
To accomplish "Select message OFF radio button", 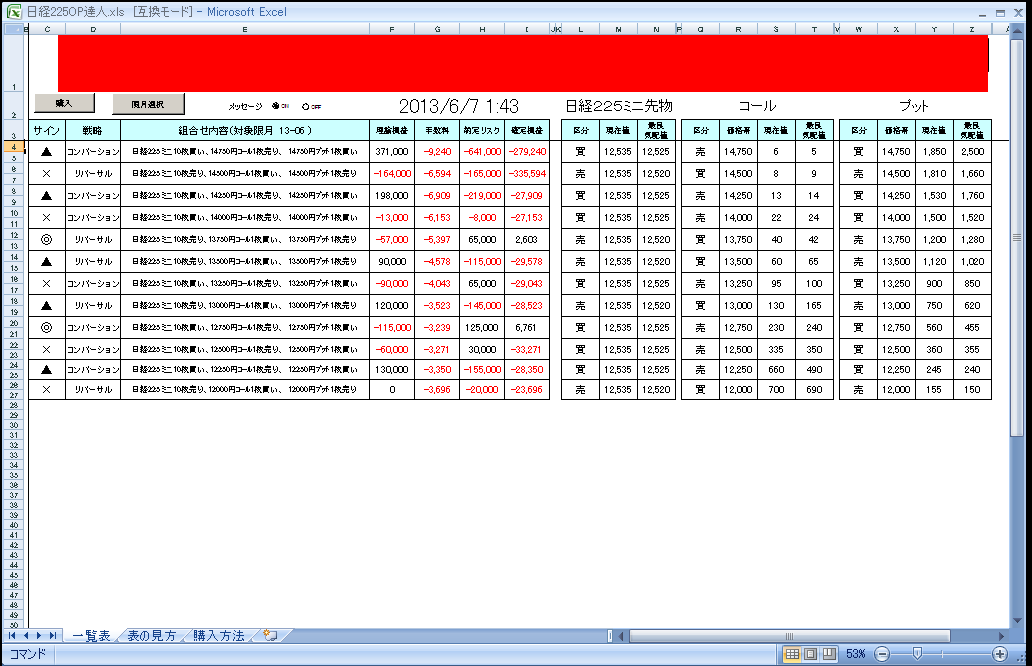I will click(305, 106).
